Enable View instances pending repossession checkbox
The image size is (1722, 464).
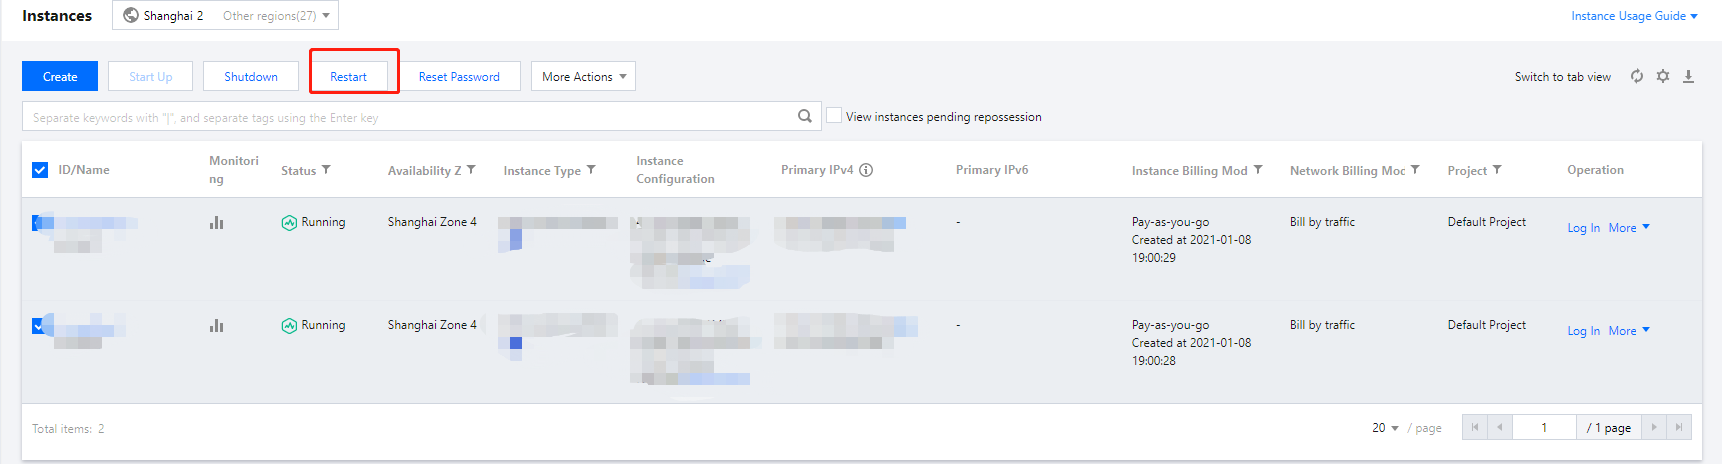834,116
